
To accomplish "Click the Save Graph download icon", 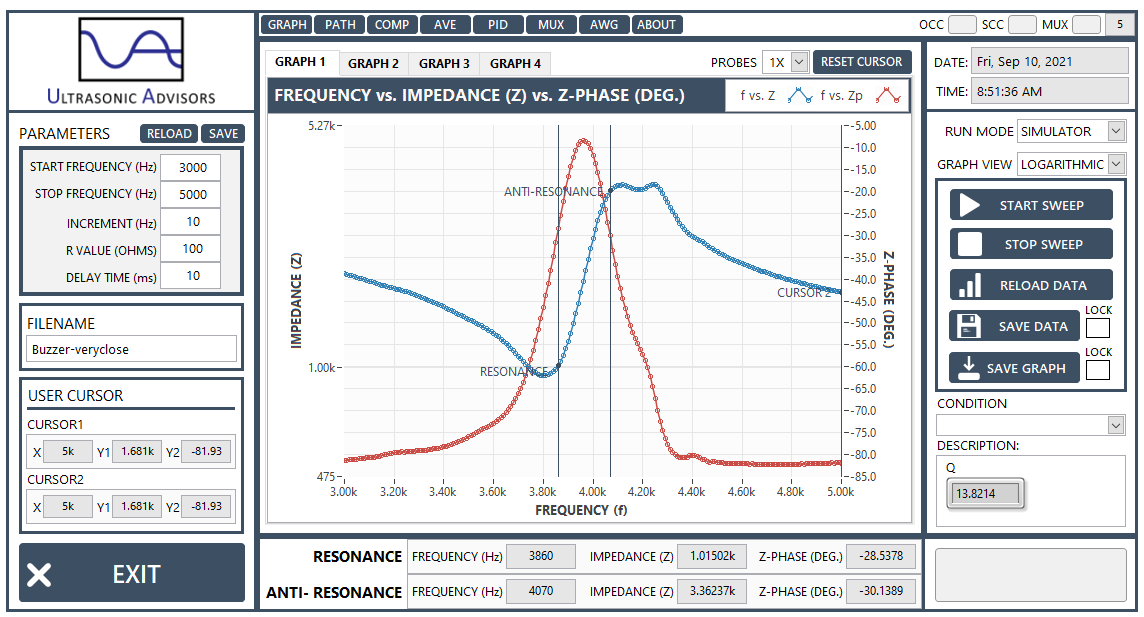I will point(968,368).
